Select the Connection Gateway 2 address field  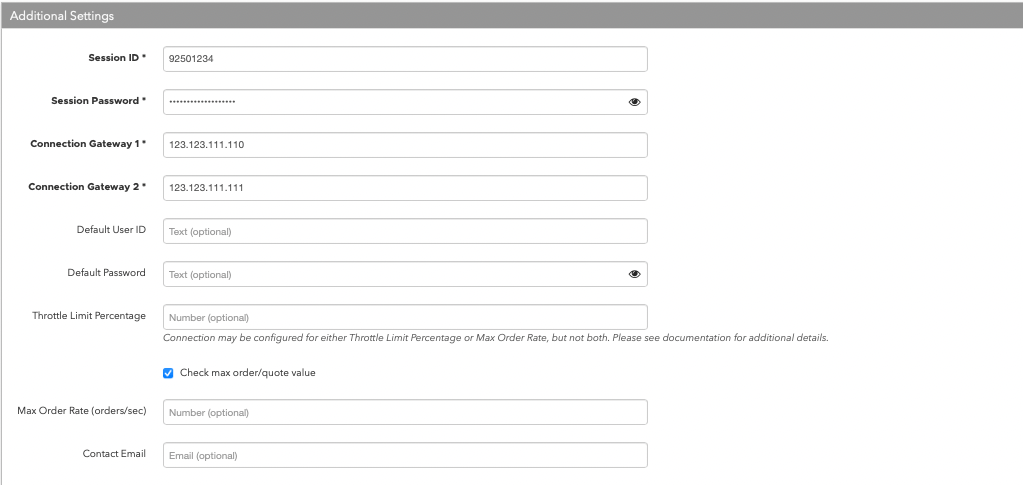coord(405,188)
